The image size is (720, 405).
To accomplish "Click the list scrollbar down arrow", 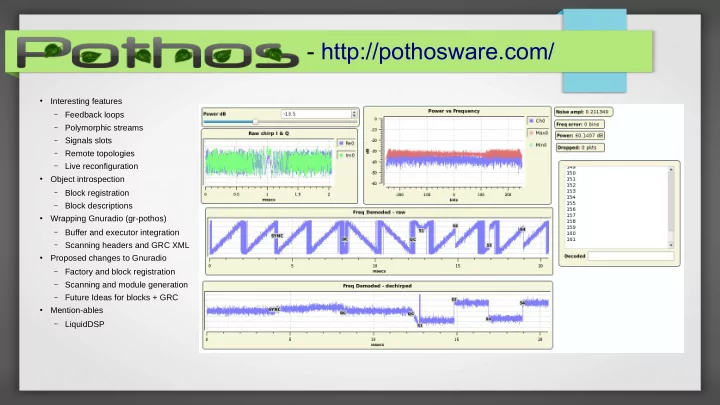I will (671, 245).
